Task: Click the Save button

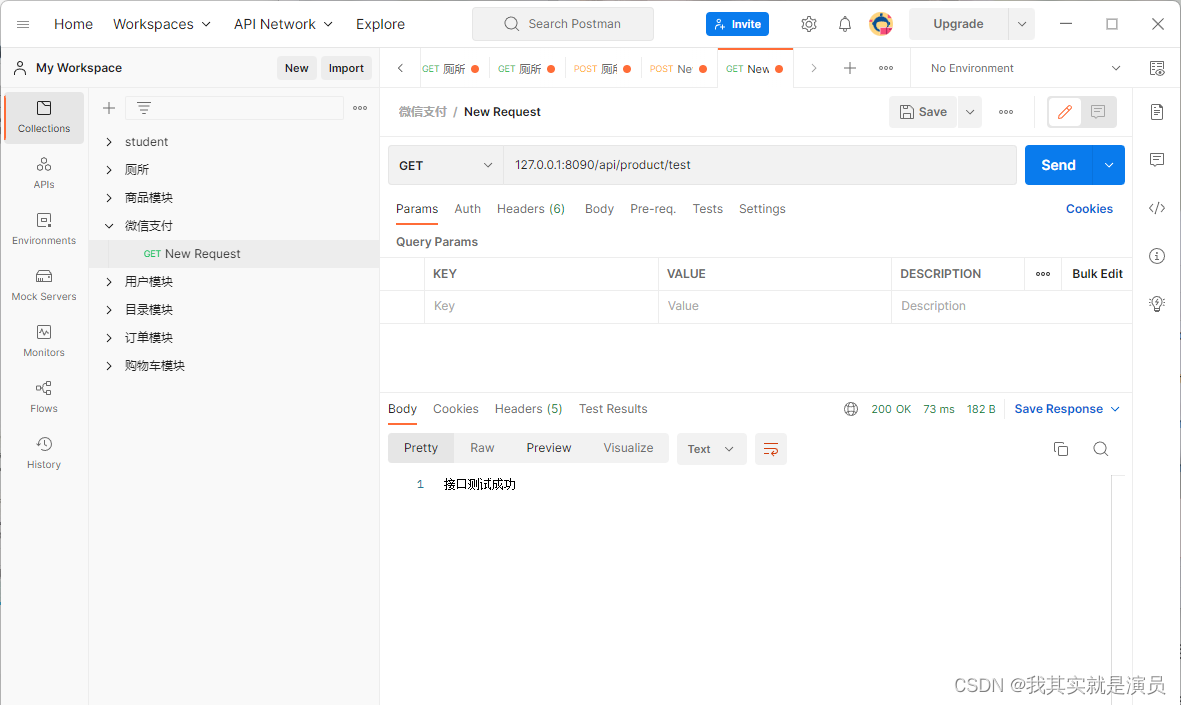Action: pos(923,112)
